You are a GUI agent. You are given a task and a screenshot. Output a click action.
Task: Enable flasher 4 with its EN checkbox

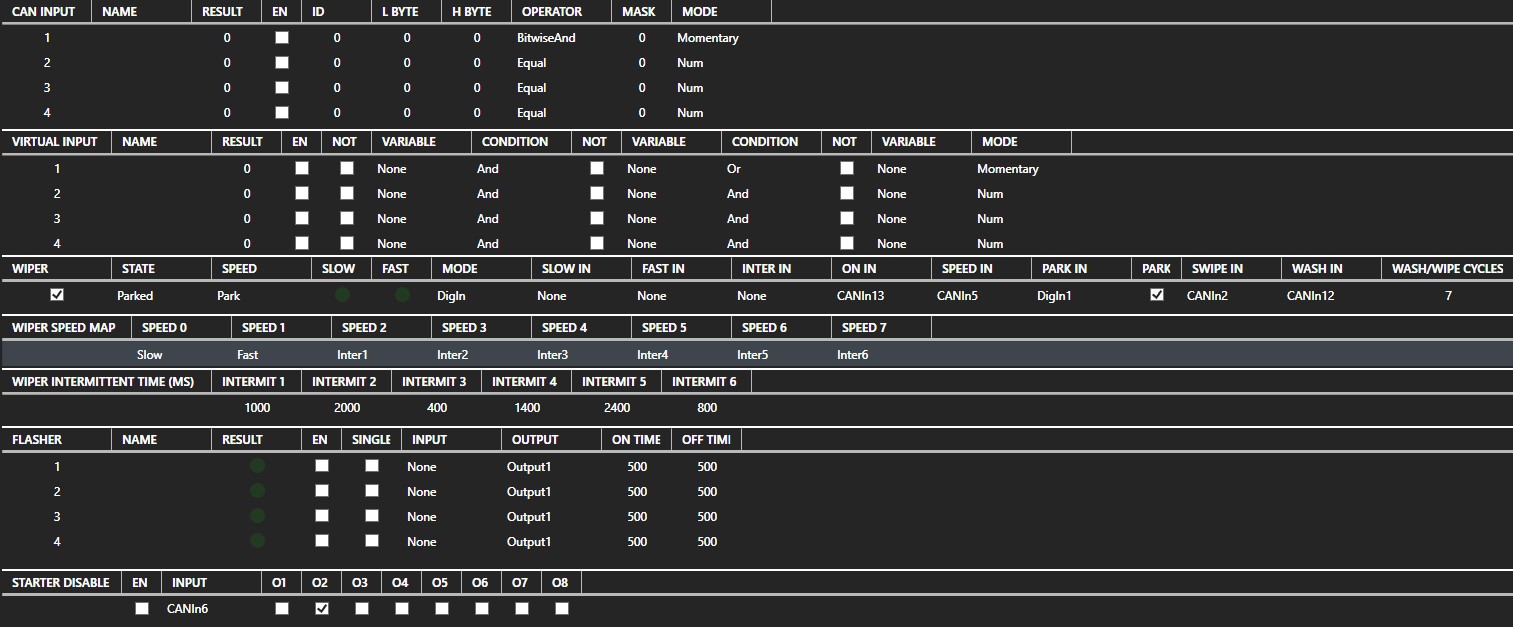(322, 541)
